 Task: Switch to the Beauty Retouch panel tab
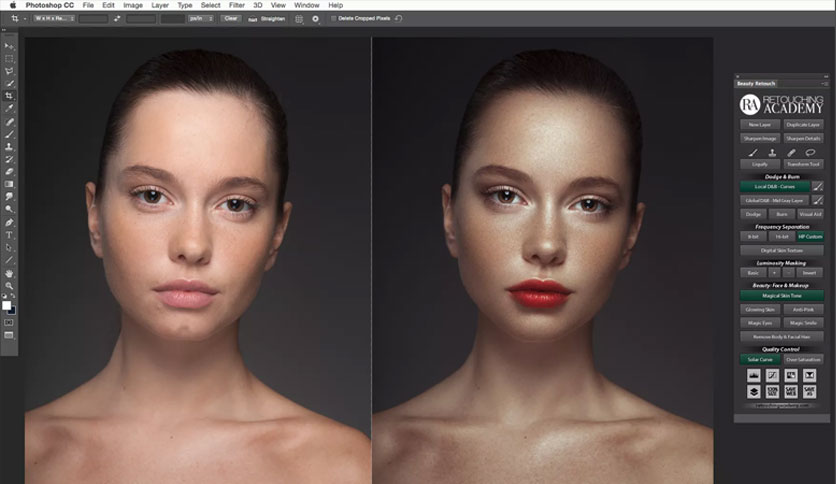[756, 84]
